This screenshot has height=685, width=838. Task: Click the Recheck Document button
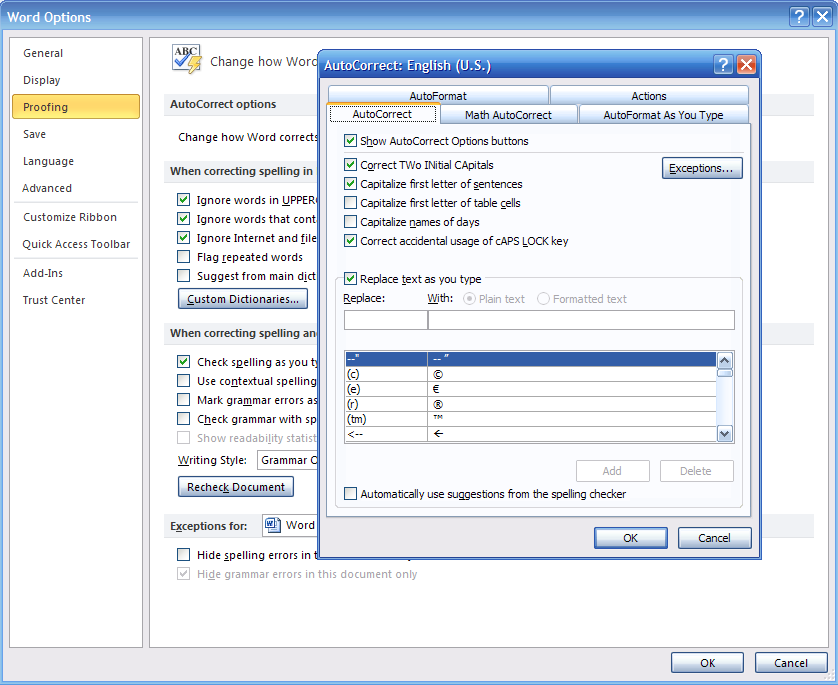pos(236,487)
